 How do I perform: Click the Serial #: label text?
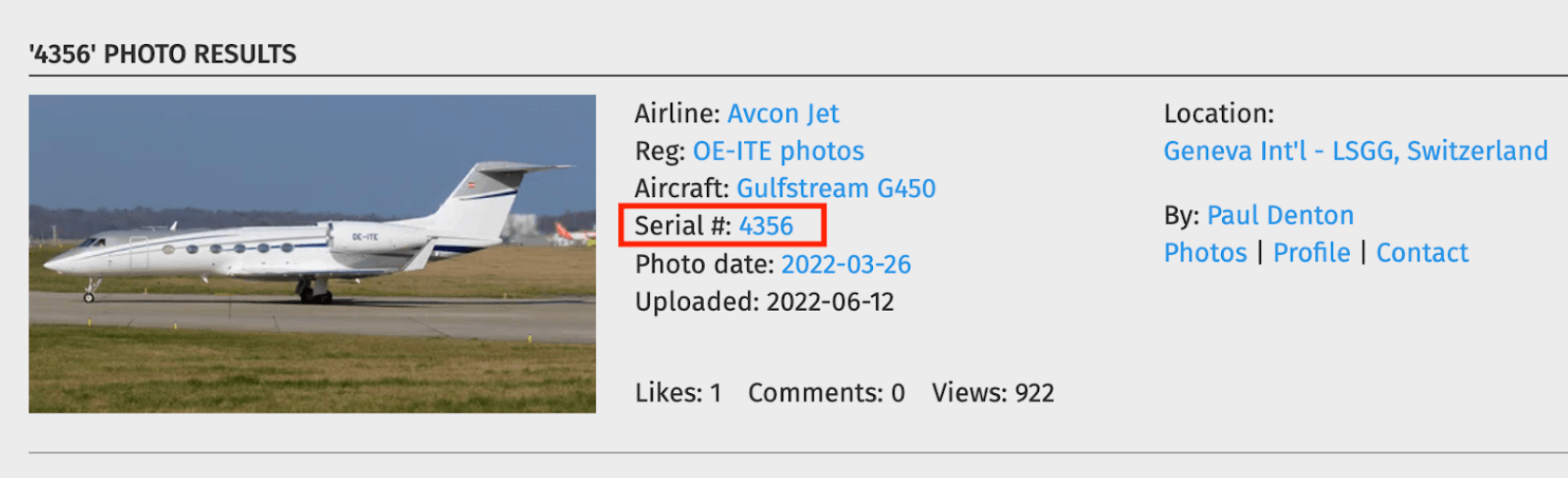[x=683, y=227]
